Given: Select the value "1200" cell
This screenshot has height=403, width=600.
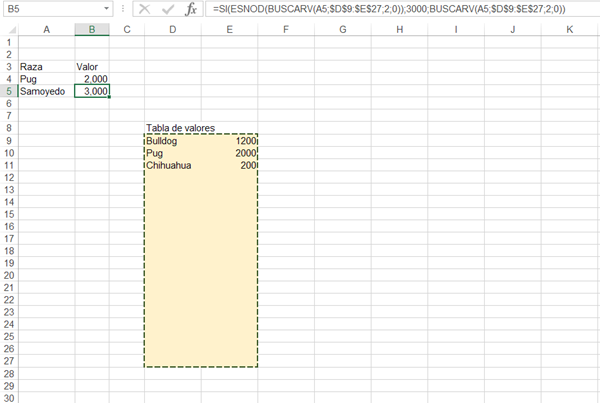Looking at the screenshot, I should 229,141.
